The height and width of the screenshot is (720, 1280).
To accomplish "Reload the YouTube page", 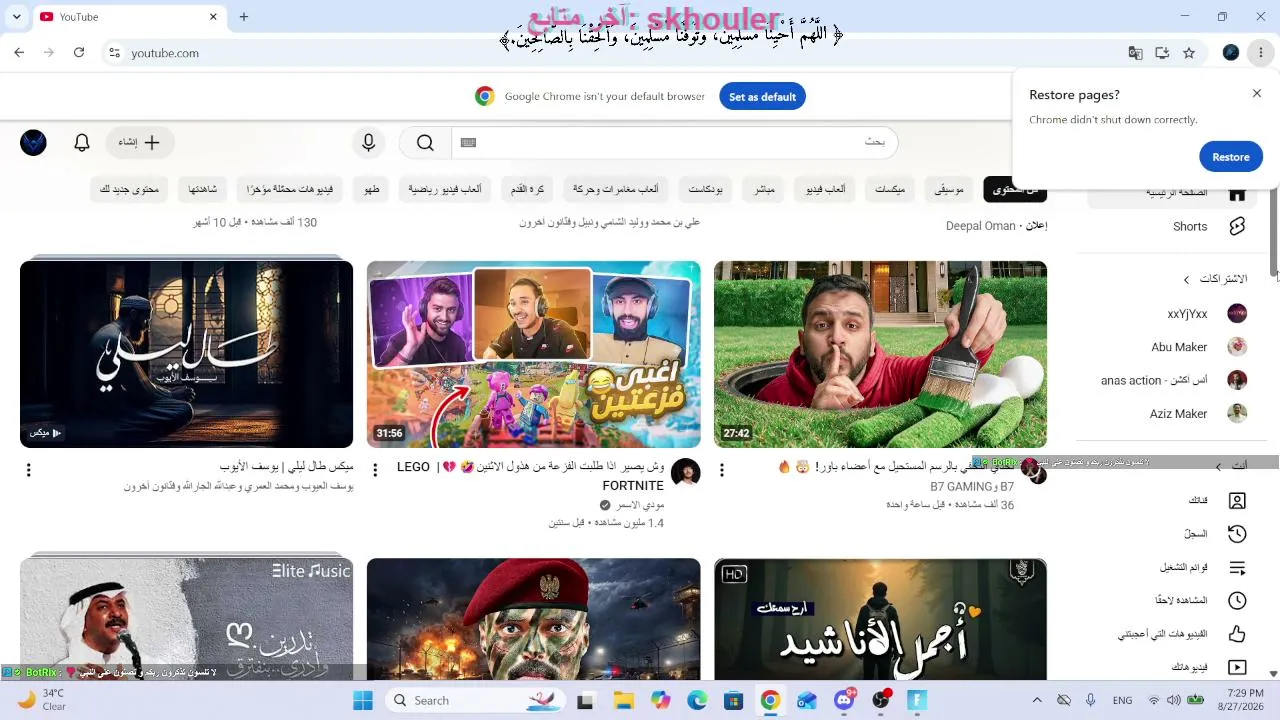I will [79, 53].
